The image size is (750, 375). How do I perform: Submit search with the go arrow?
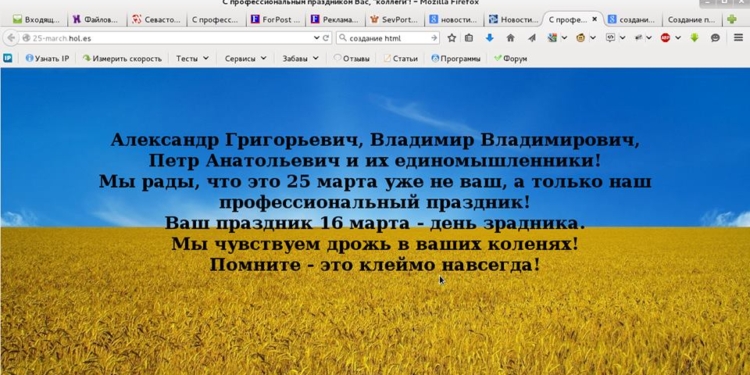pyautogui.click(x=434, y=38)
